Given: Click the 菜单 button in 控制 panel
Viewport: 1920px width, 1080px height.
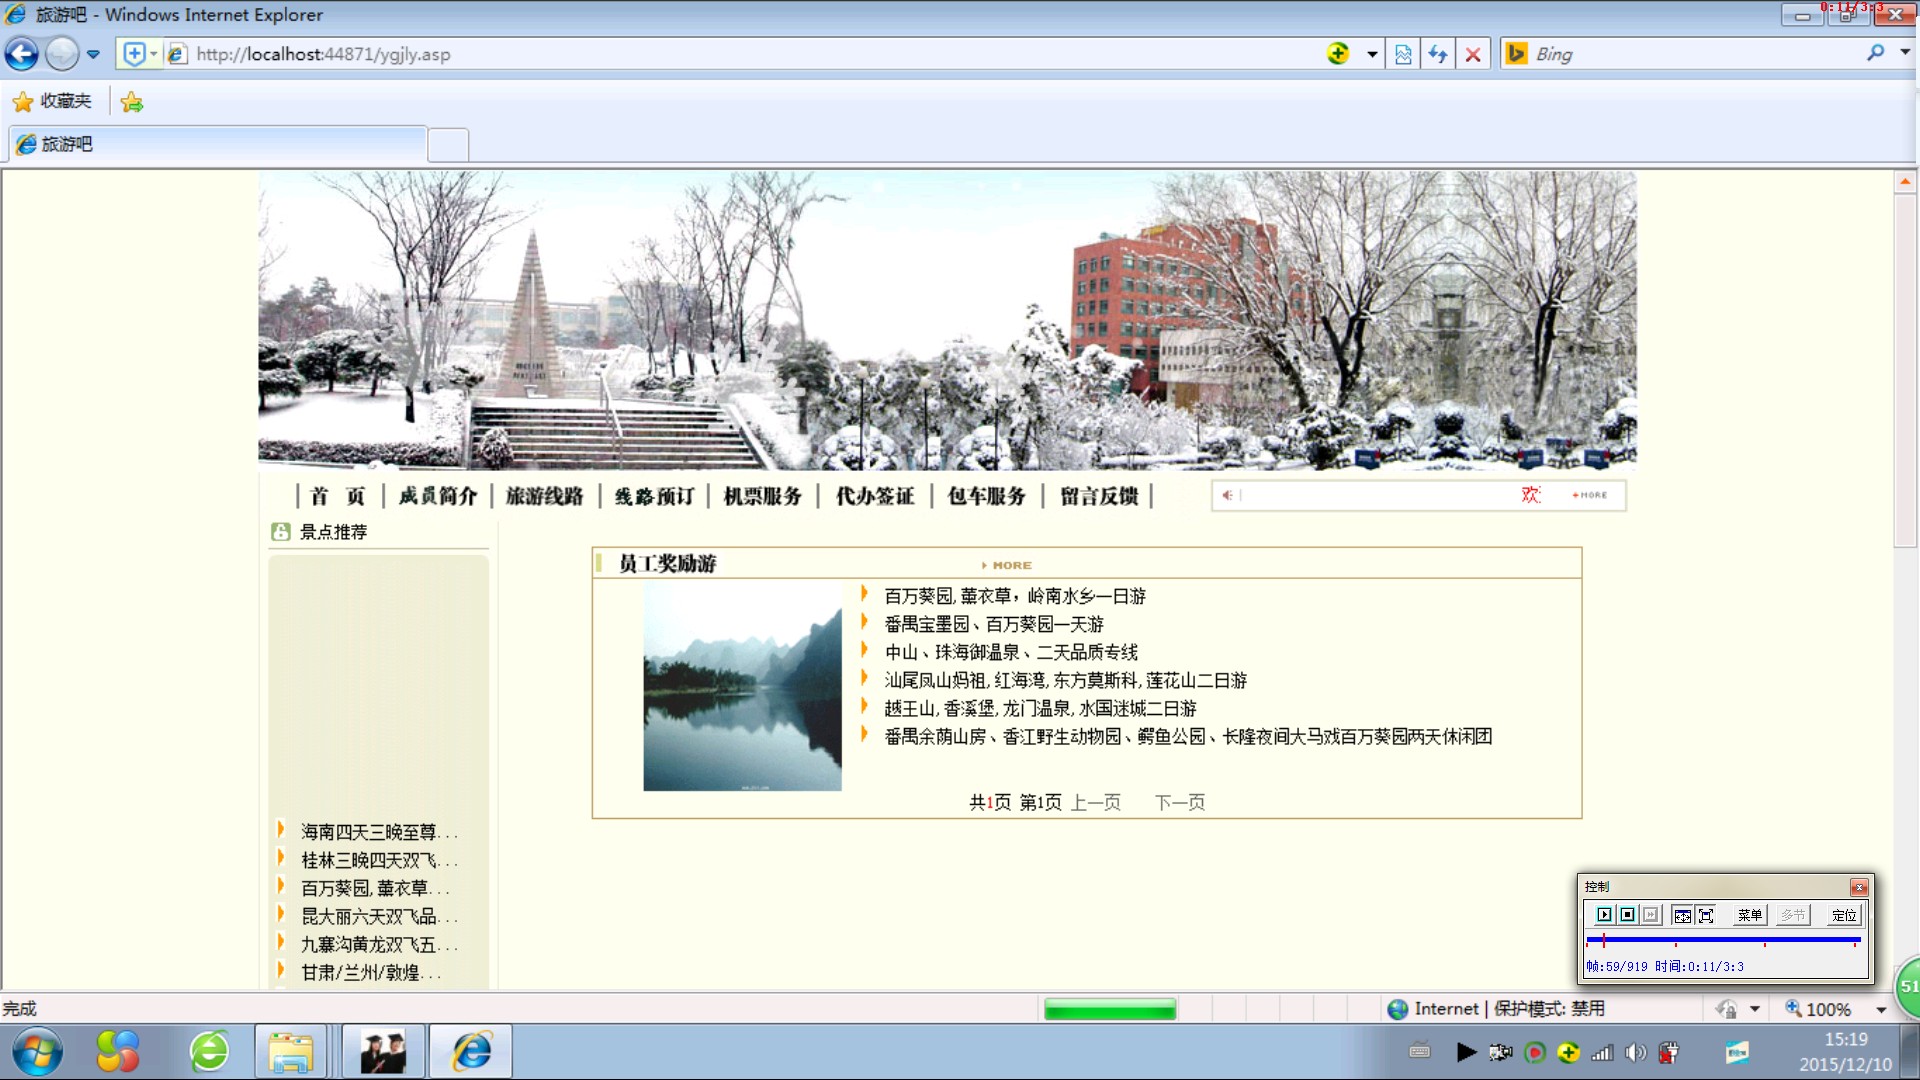Looking at the screenshot, I should click(1750, 915).
